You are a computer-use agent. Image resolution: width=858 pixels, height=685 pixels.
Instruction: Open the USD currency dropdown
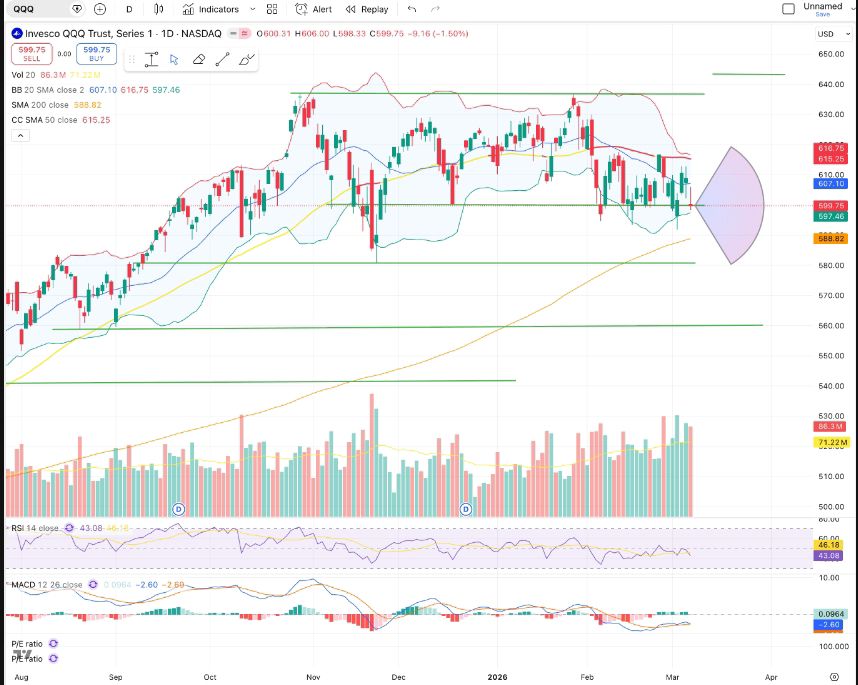829,34
